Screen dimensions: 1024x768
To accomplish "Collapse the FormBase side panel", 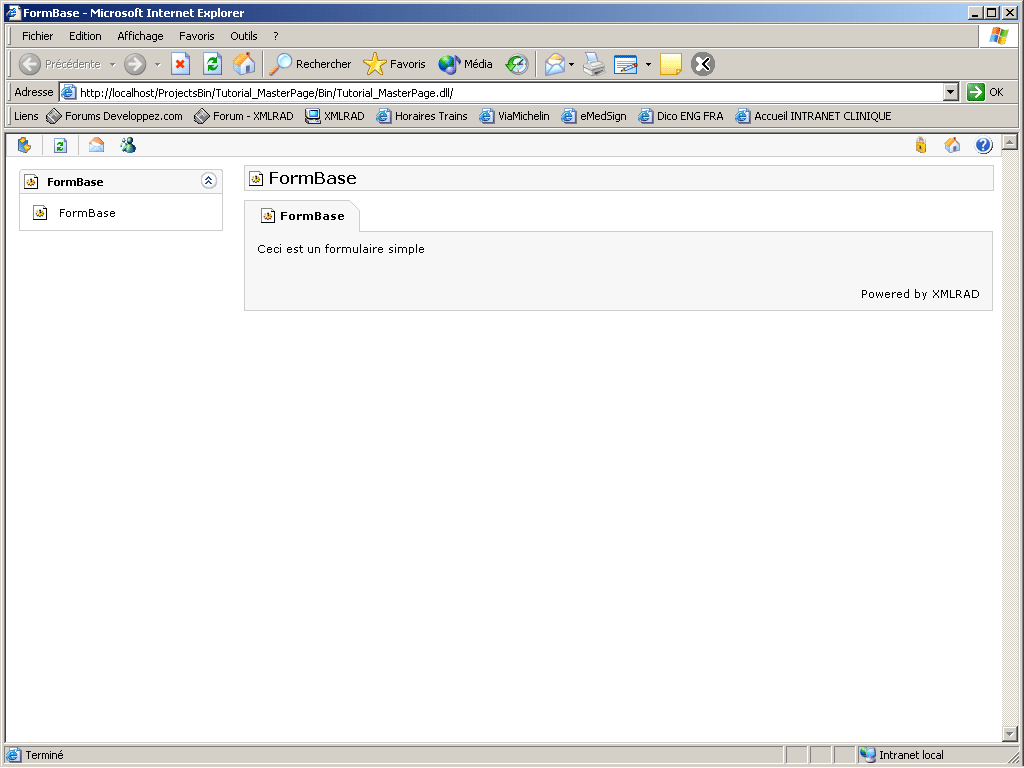I will click(208, 181).
